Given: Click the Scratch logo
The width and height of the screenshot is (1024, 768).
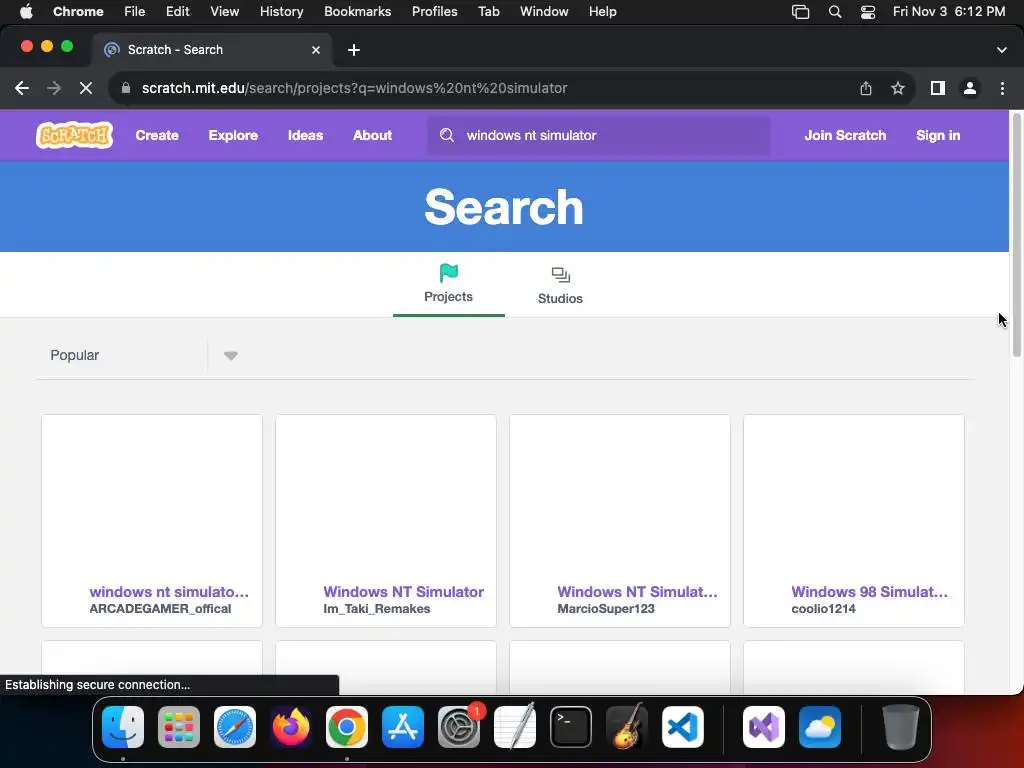Looking at the screenshot, I should click(74, 135).
